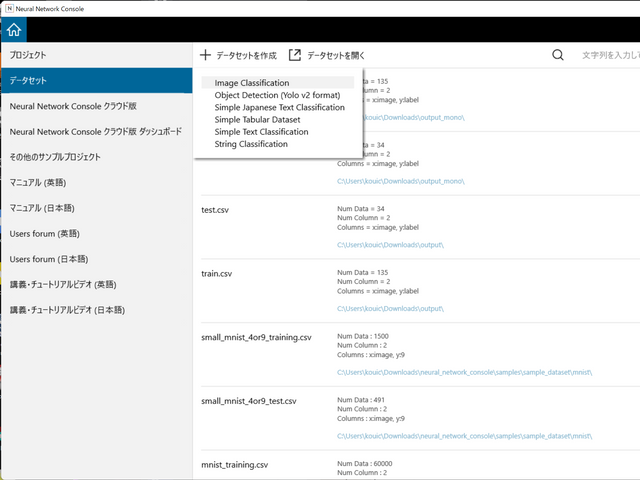Click Columns : x:image, y:9 of small_mnist_4or9_training.csv
The height and width of the screenshot is (480, 640).
(371, 355)
